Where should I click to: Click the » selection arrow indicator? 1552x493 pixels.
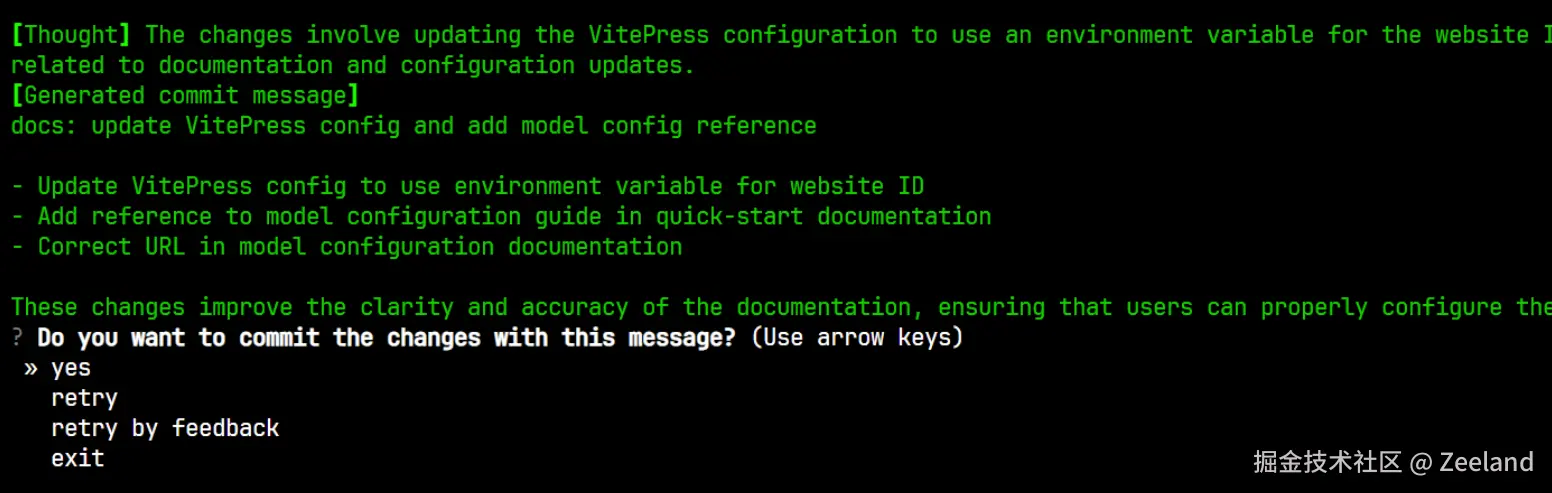[x=31, y=368]
